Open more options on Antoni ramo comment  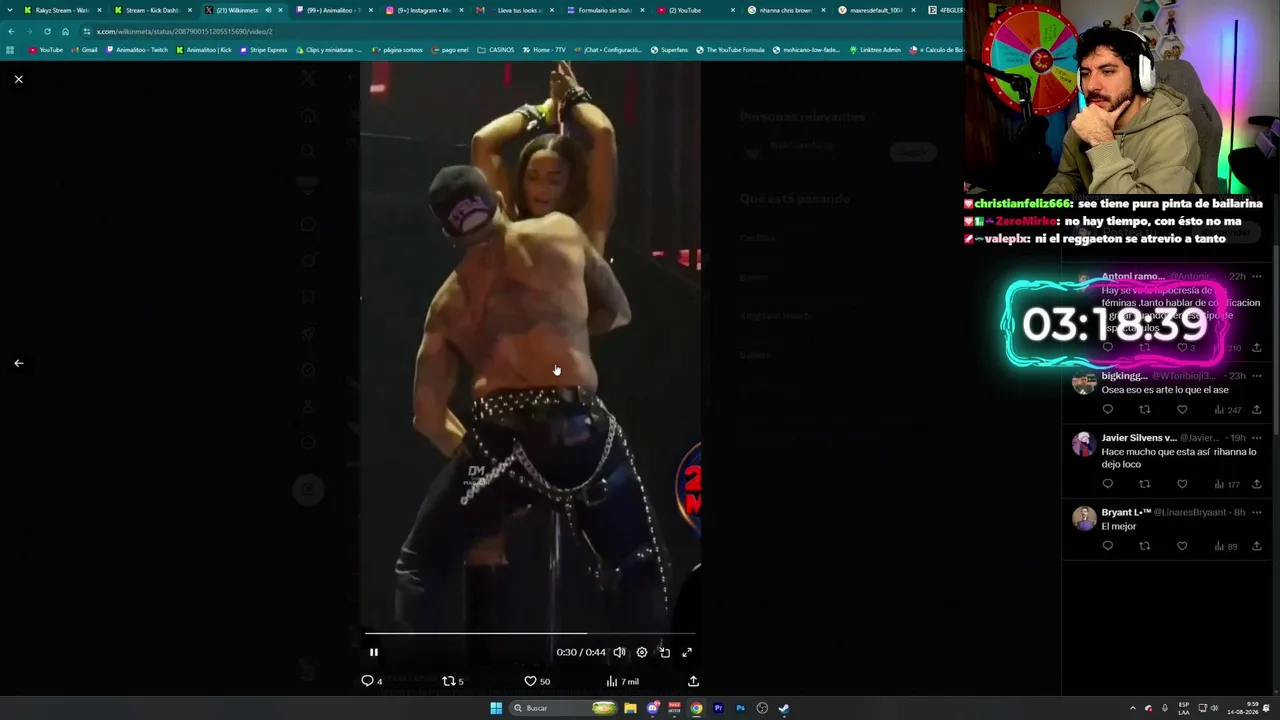coord(1257,276)
